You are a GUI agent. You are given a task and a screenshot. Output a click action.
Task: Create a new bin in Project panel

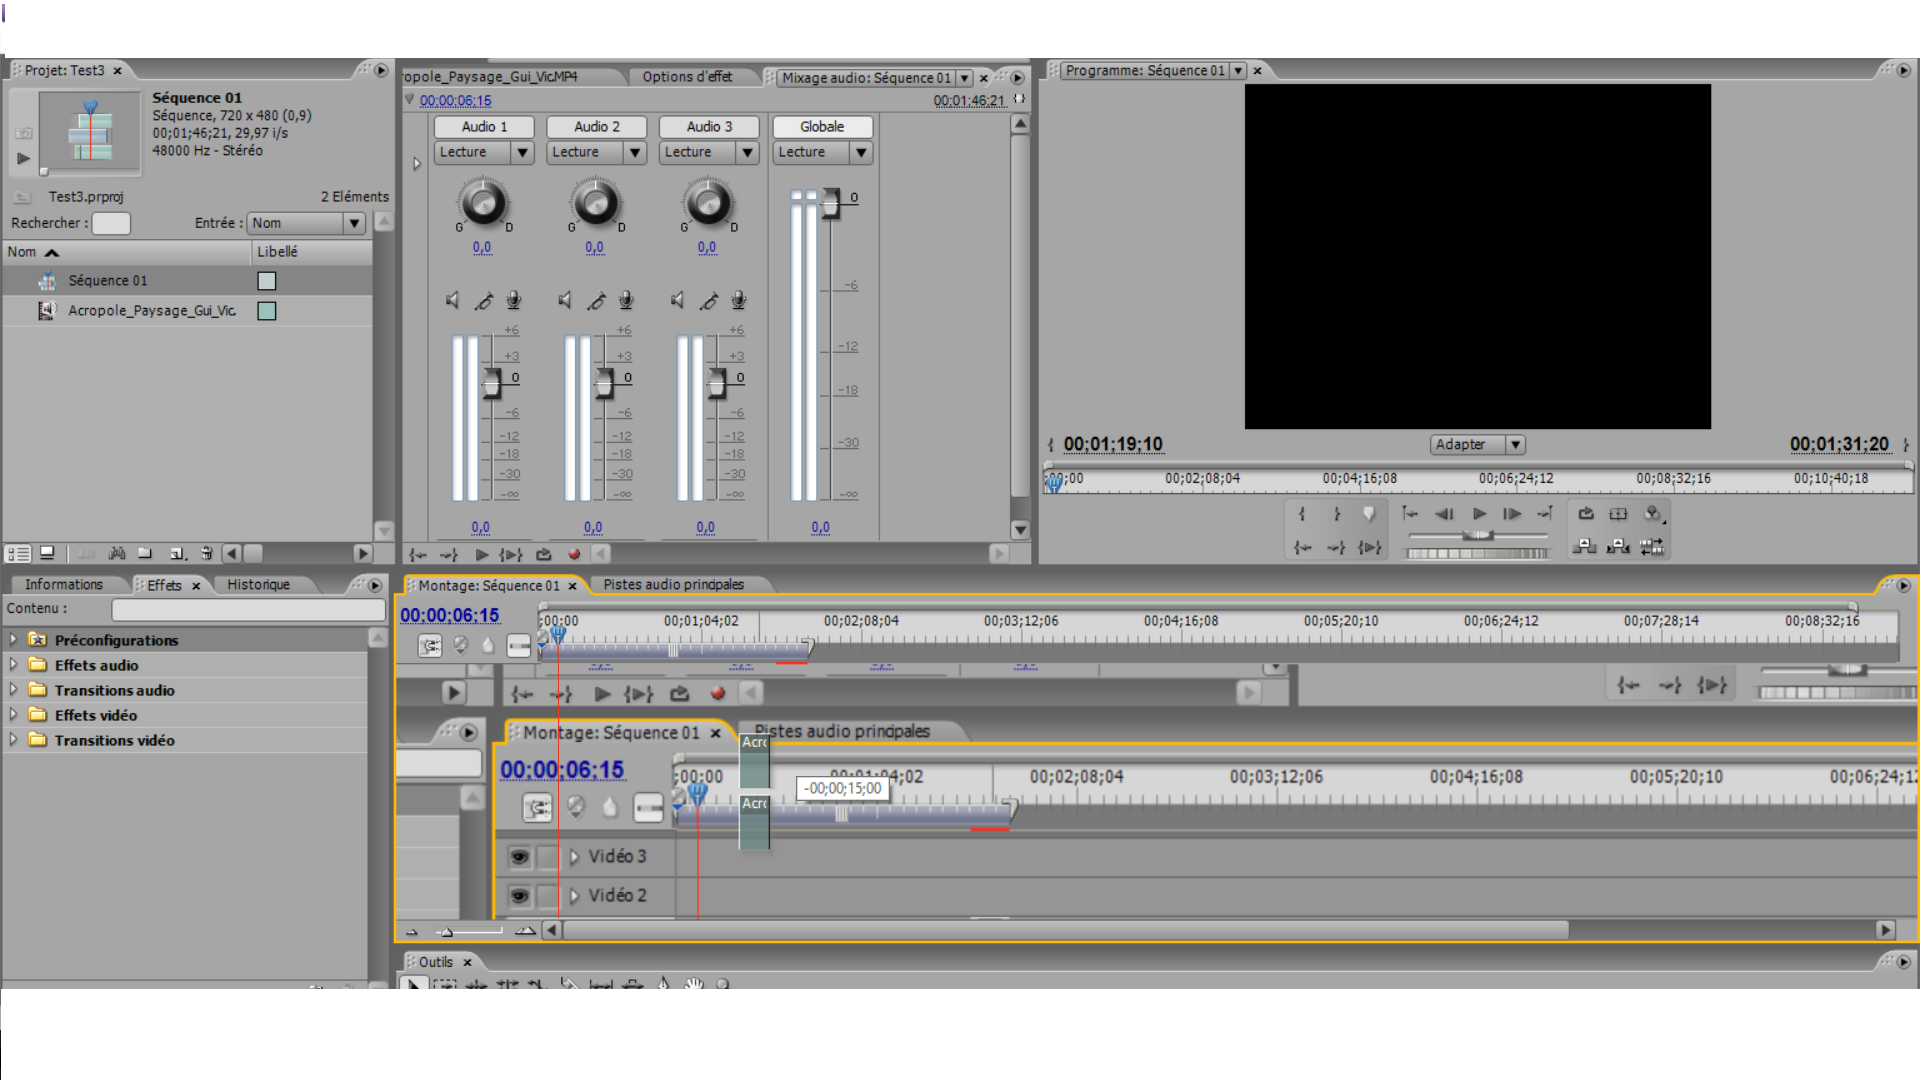pos(145,553)
